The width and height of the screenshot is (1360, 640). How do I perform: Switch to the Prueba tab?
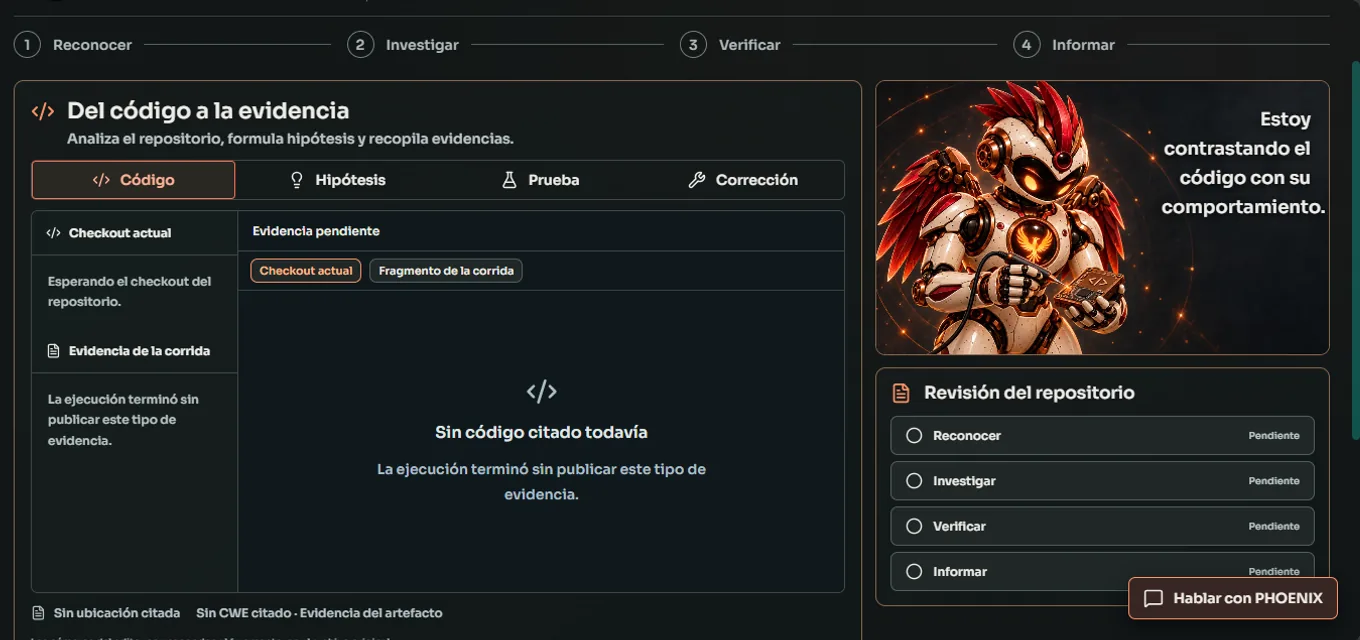coord(540,180)
